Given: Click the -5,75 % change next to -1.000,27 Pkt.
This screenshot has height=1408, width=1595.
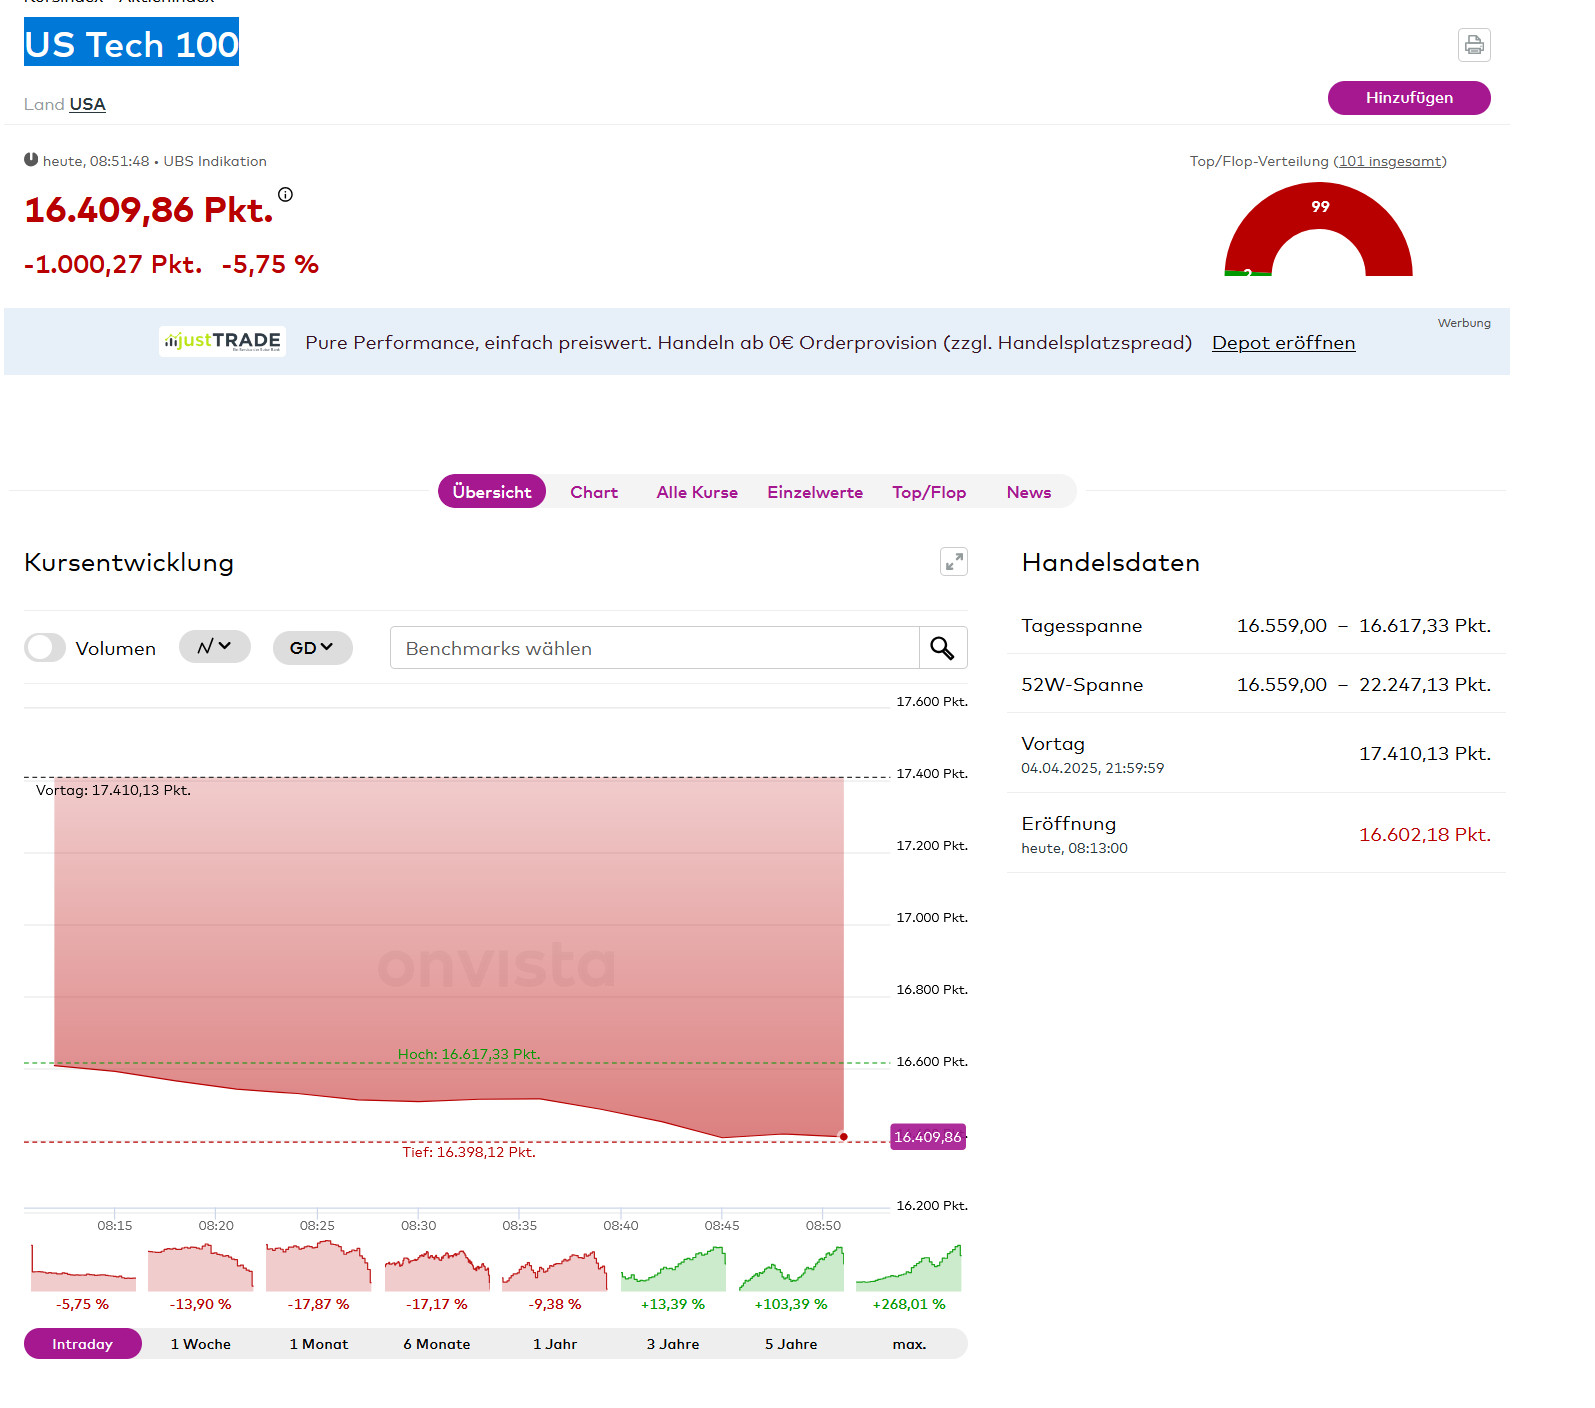Looking at the screenshot, I should 270,264.
